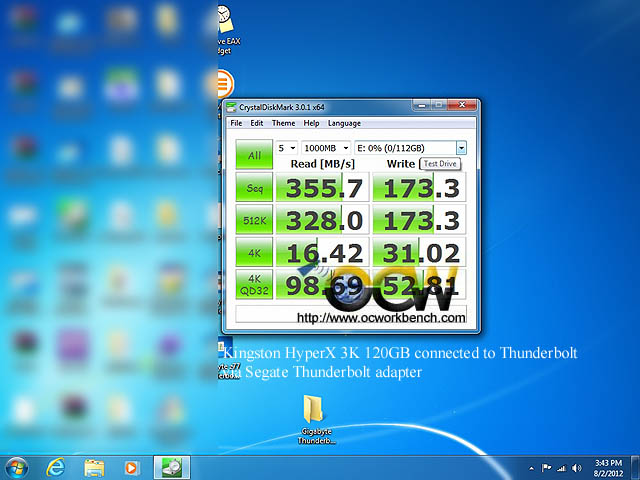Select the 4K read result 16.42
This screenshot has height=480, width=640.
(322, 252)
